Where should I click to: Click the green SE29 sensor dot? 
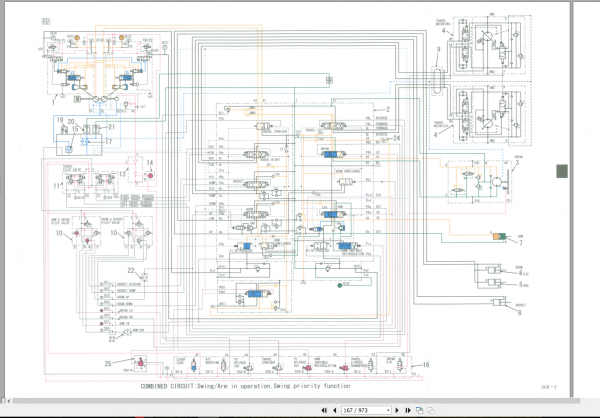339,285
